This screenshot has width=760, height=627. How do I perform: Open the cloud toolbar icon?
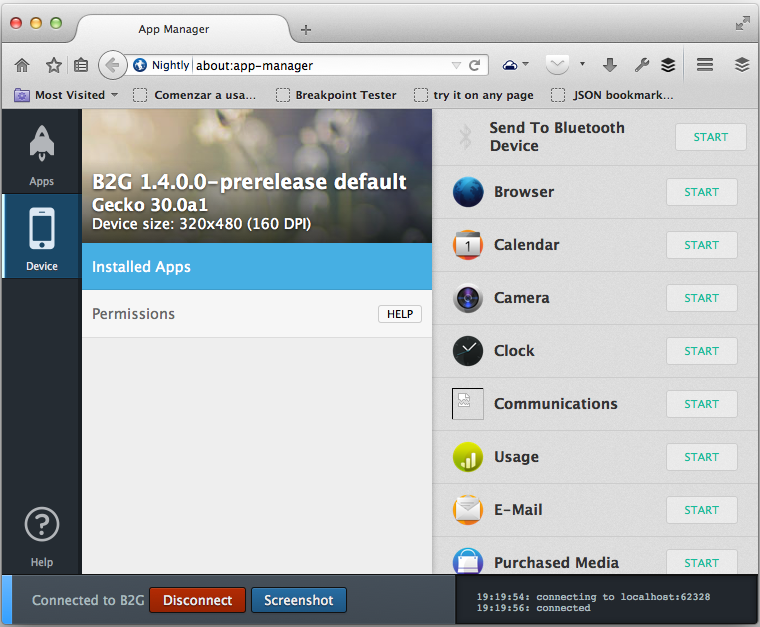(x=509, y=65)
